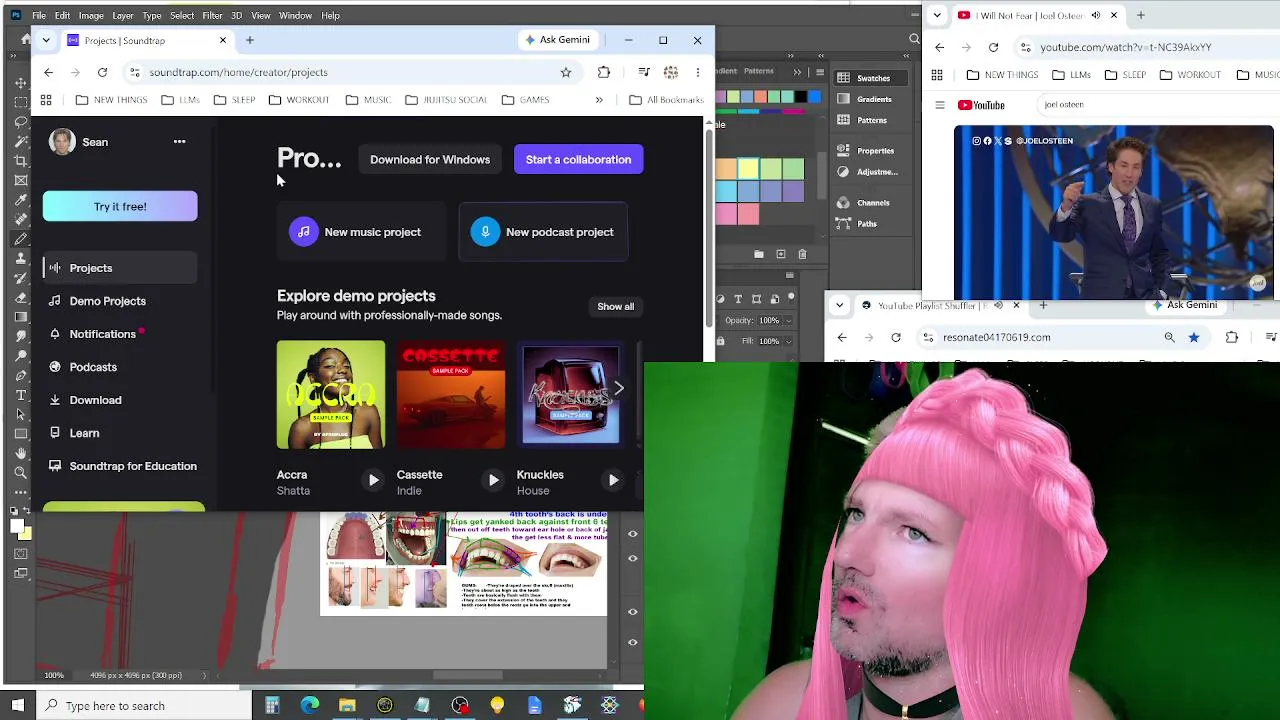This screenshot has width=1280, height=720.
Task: Toggle bookmark star for resonate04170619.com
Action: point(1194,338)
